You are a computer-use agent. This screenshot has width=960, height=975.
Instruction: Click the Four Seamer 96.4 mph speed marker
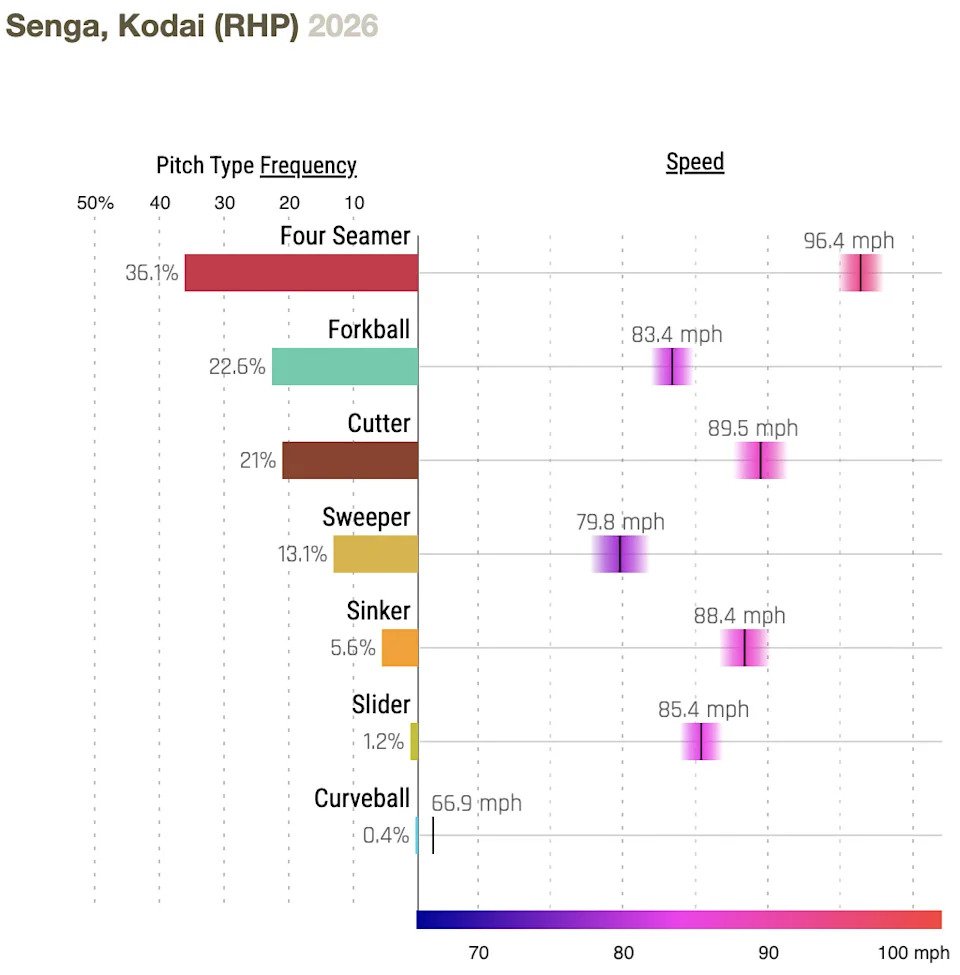861,273
